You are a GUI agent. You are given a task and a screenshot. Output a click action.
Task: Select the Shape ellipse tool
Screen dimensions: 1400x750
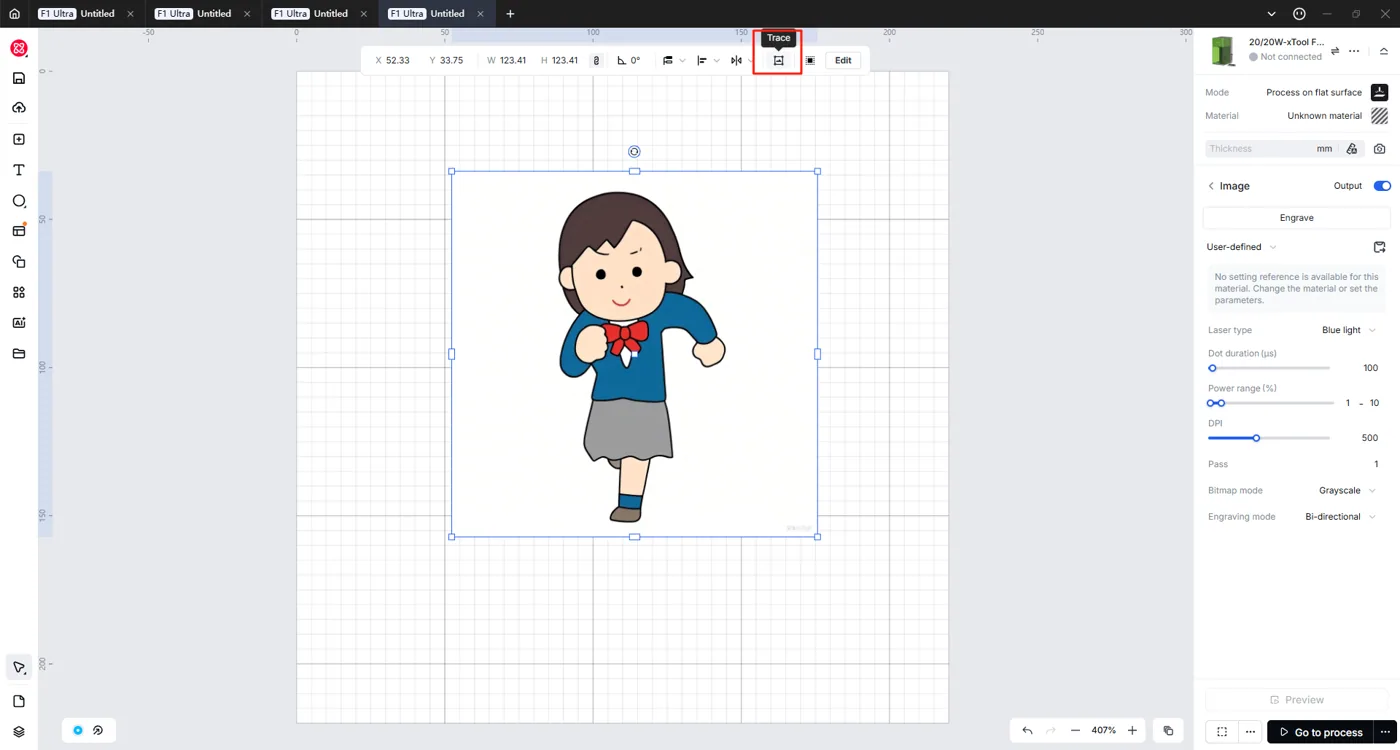coord(18,201)
